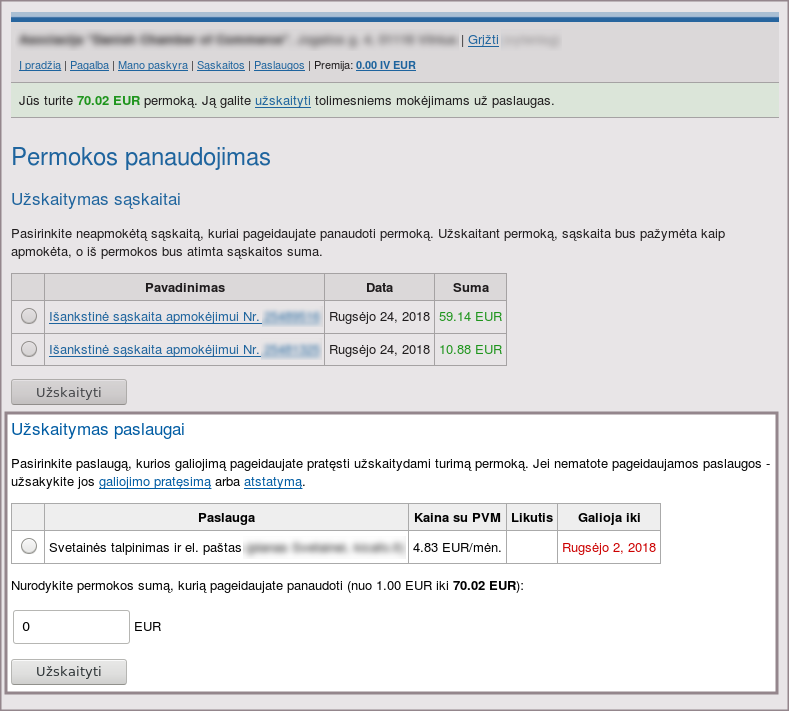Select radio button for the 59.14 EUR invoice
Screen dimensions: 789x711
click(29, 316)
